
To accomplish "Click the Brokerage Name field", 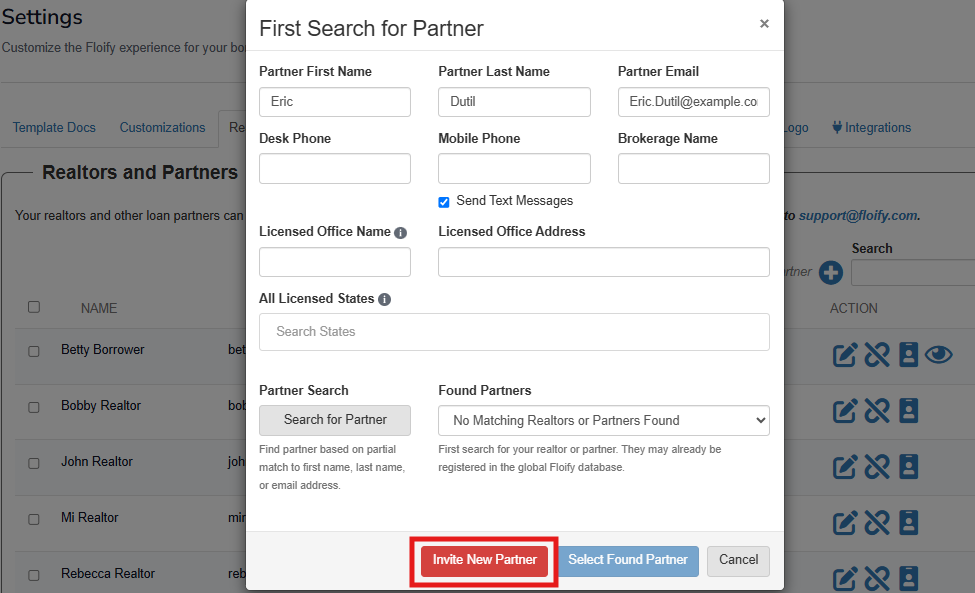I will [x=693, y=168].
